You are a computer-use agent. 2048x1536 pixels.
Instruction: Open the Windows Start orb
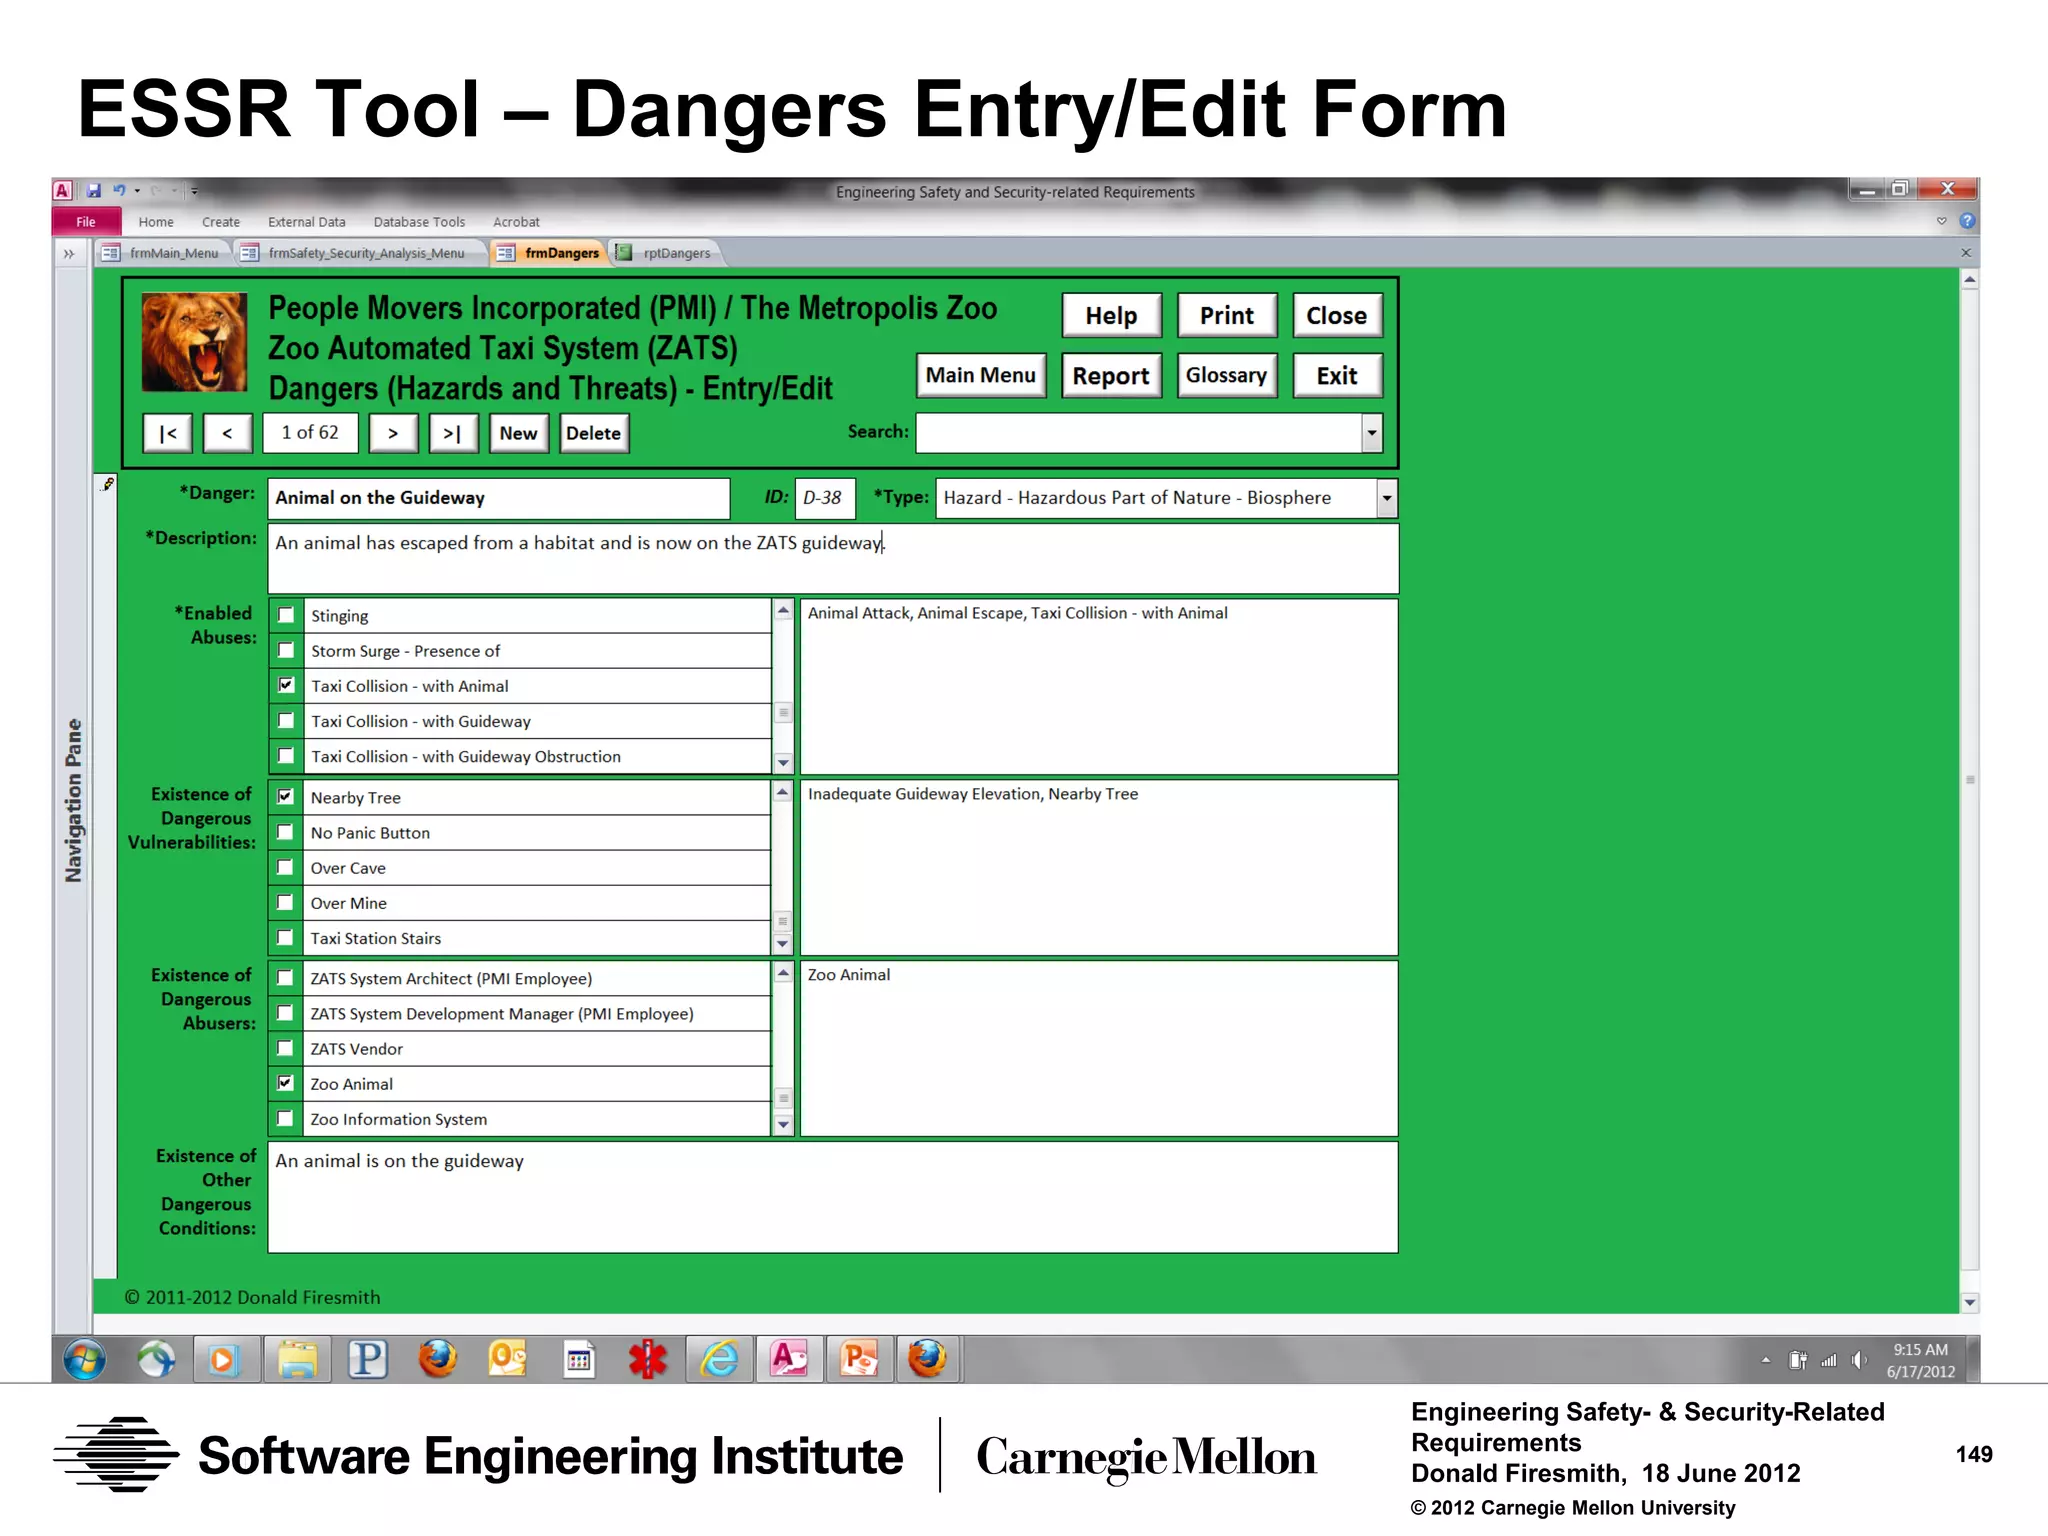84,1359
